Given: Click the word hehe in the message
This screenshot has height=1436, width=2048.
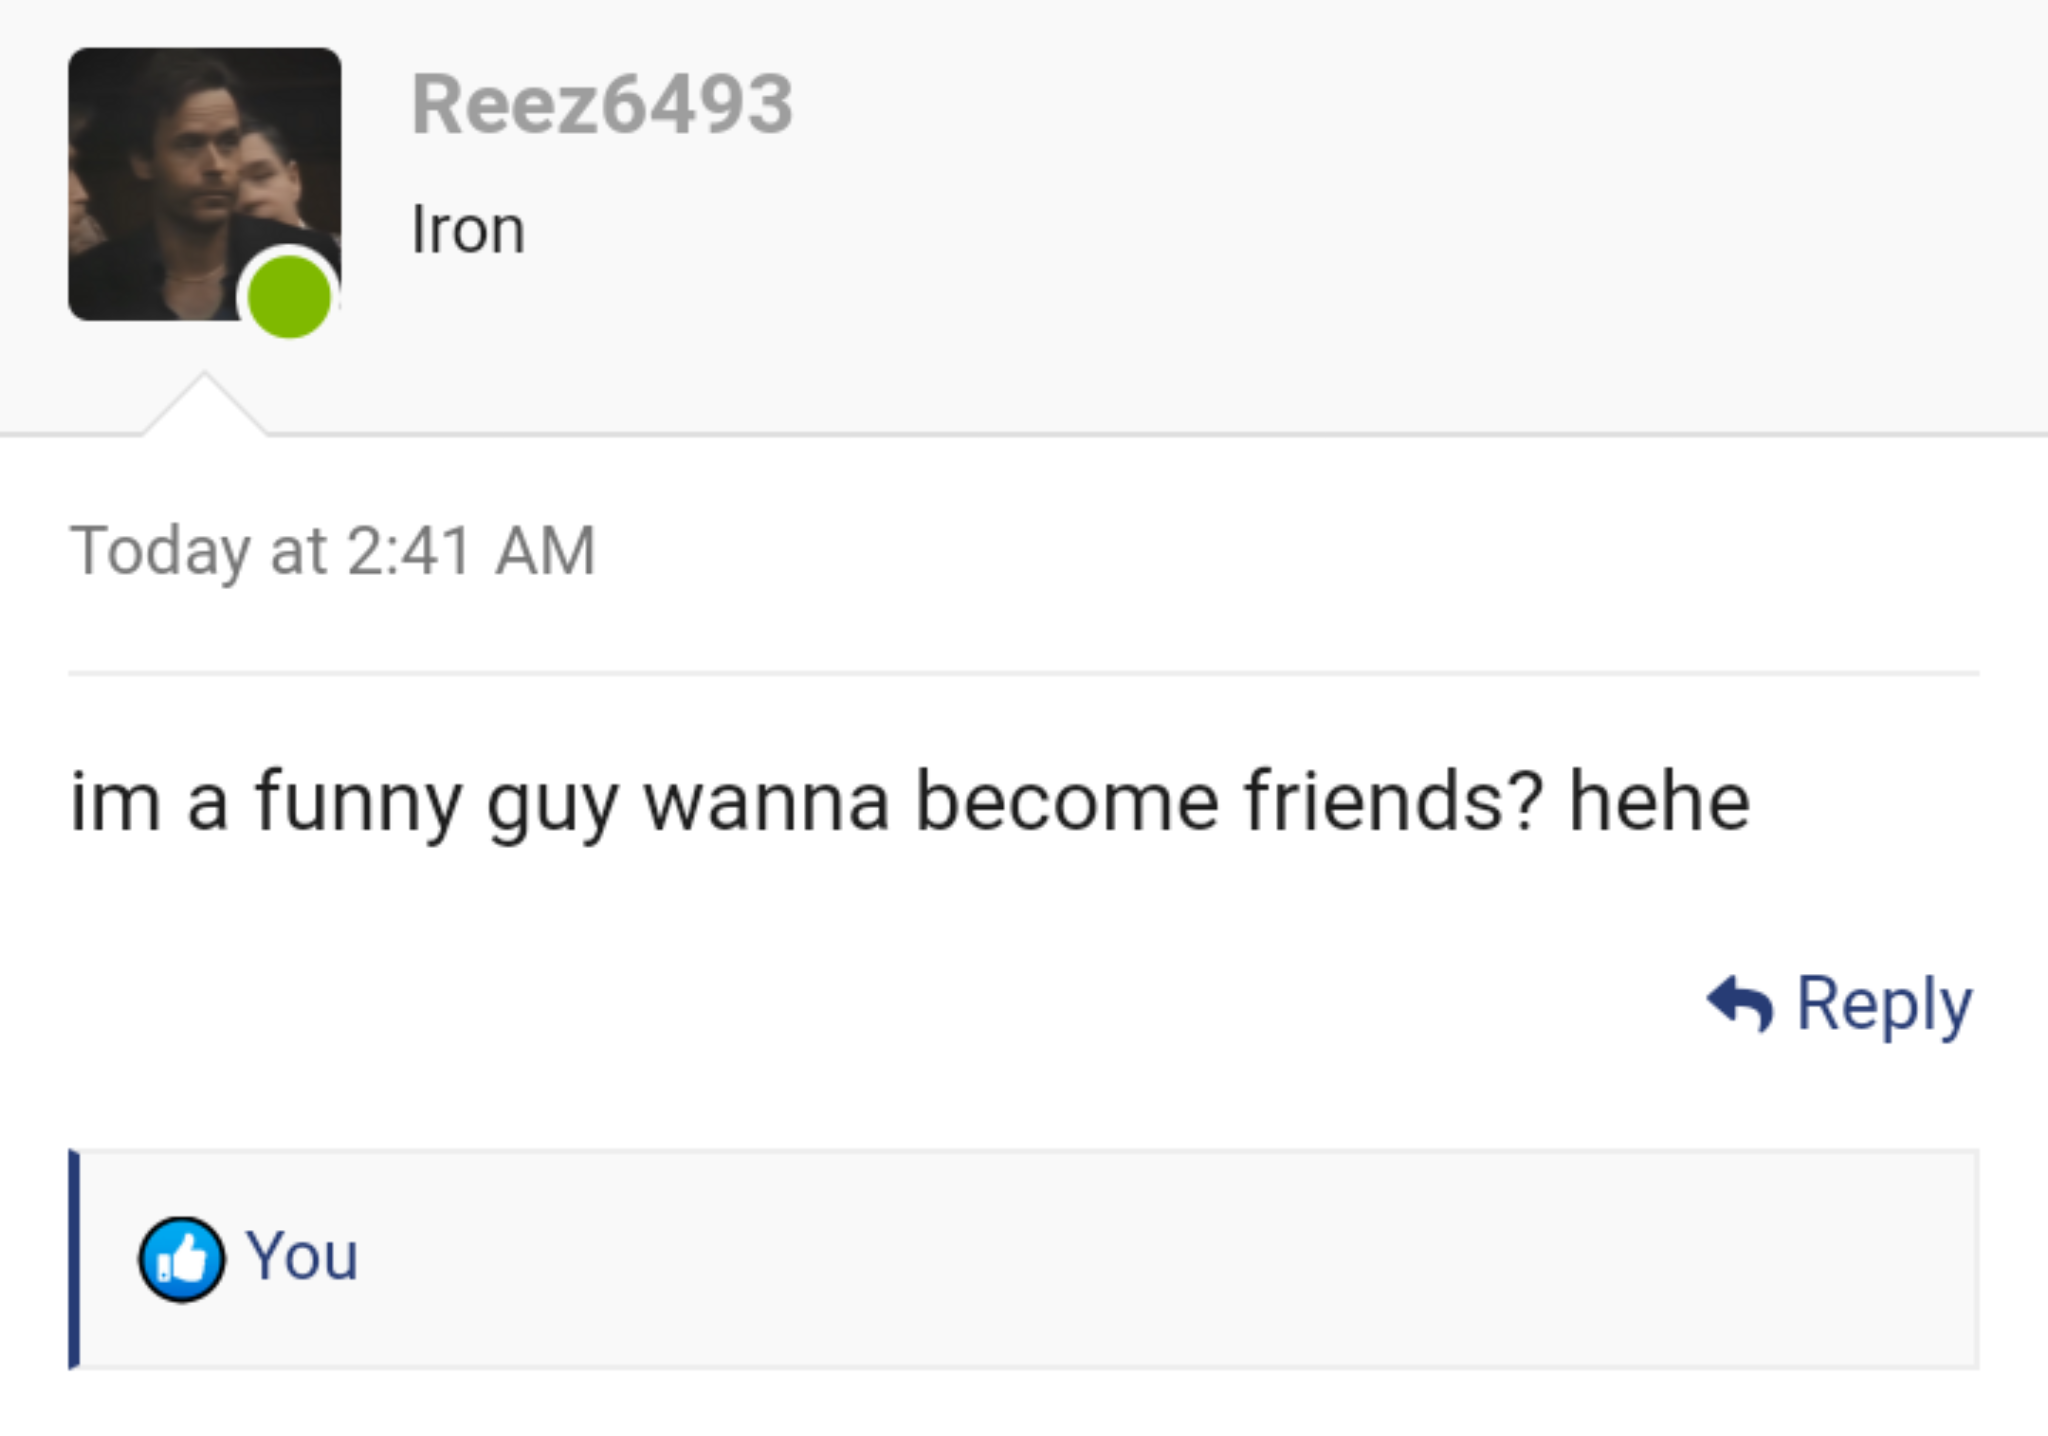Looking at the screenshot, I should 1659,802.
